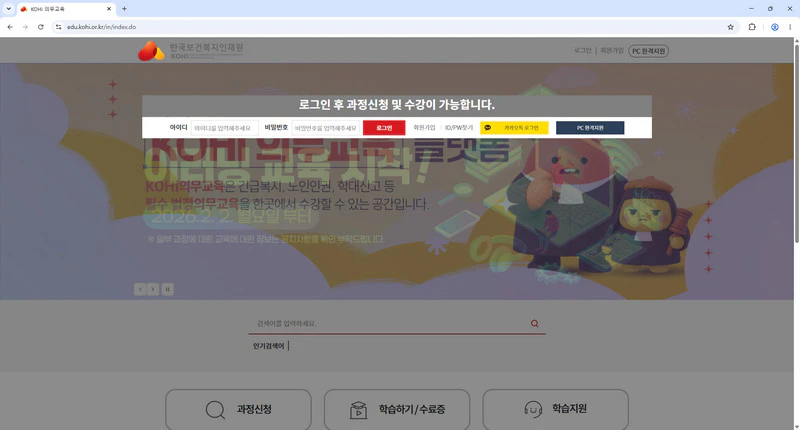Viewport: 800px width, 430px height.
Task: Select the KOHI 의무교육 browser tab
Action: pyautogui.click(x=65, y=9)
